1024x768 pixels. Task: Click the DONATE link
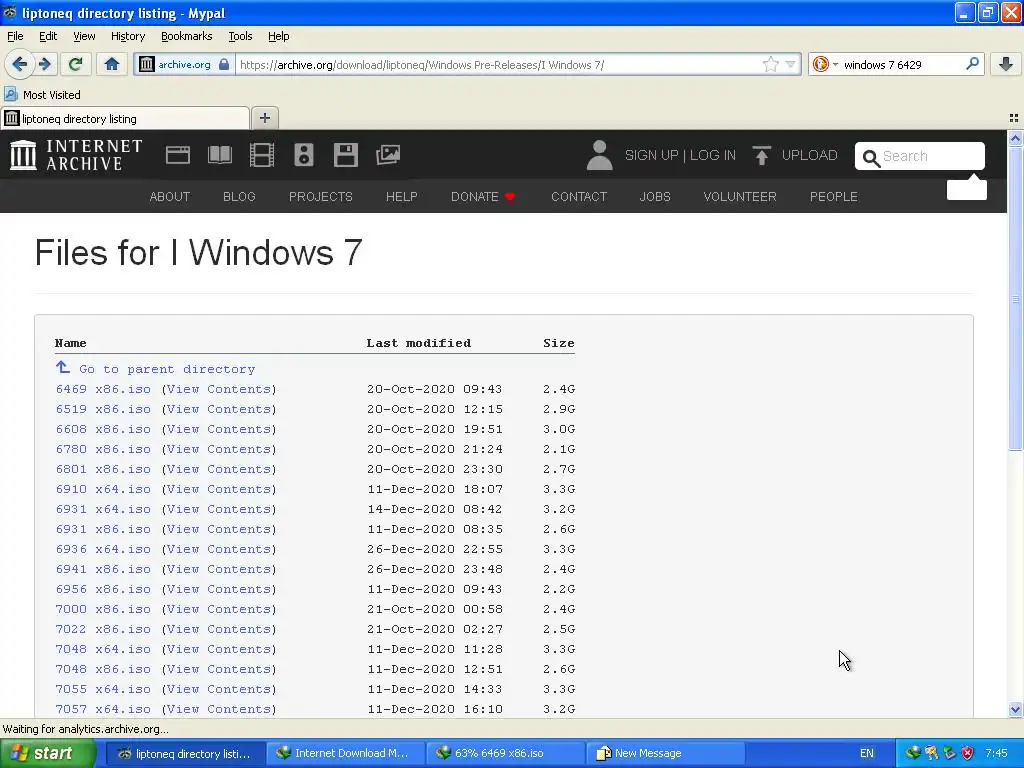pyautogui.click(x=483, y=197)
